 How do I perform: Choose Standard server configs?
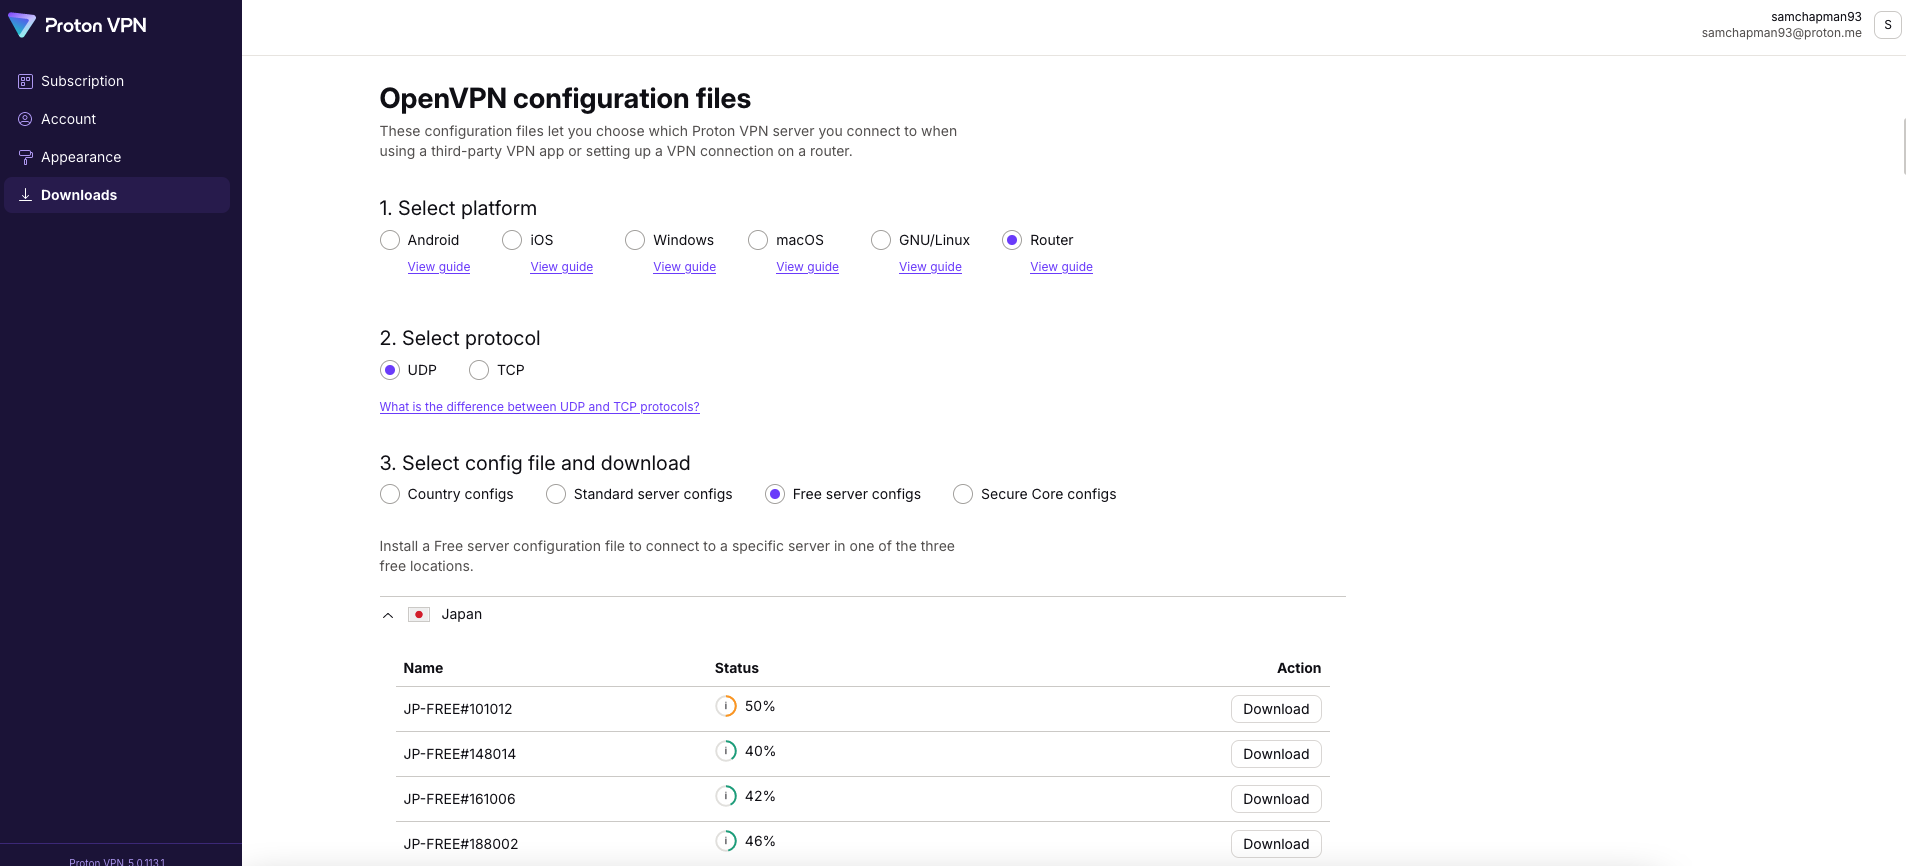point(556,494)
